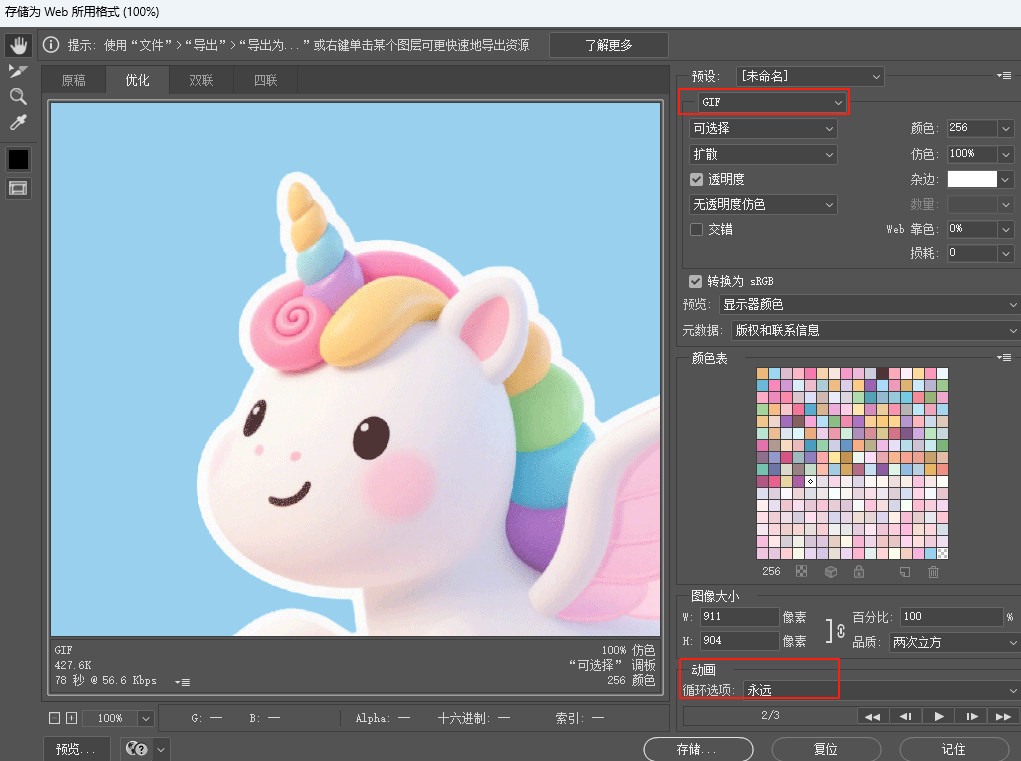
Task: Toggle the constrain proportions link icon
Action: pos(841,631)
